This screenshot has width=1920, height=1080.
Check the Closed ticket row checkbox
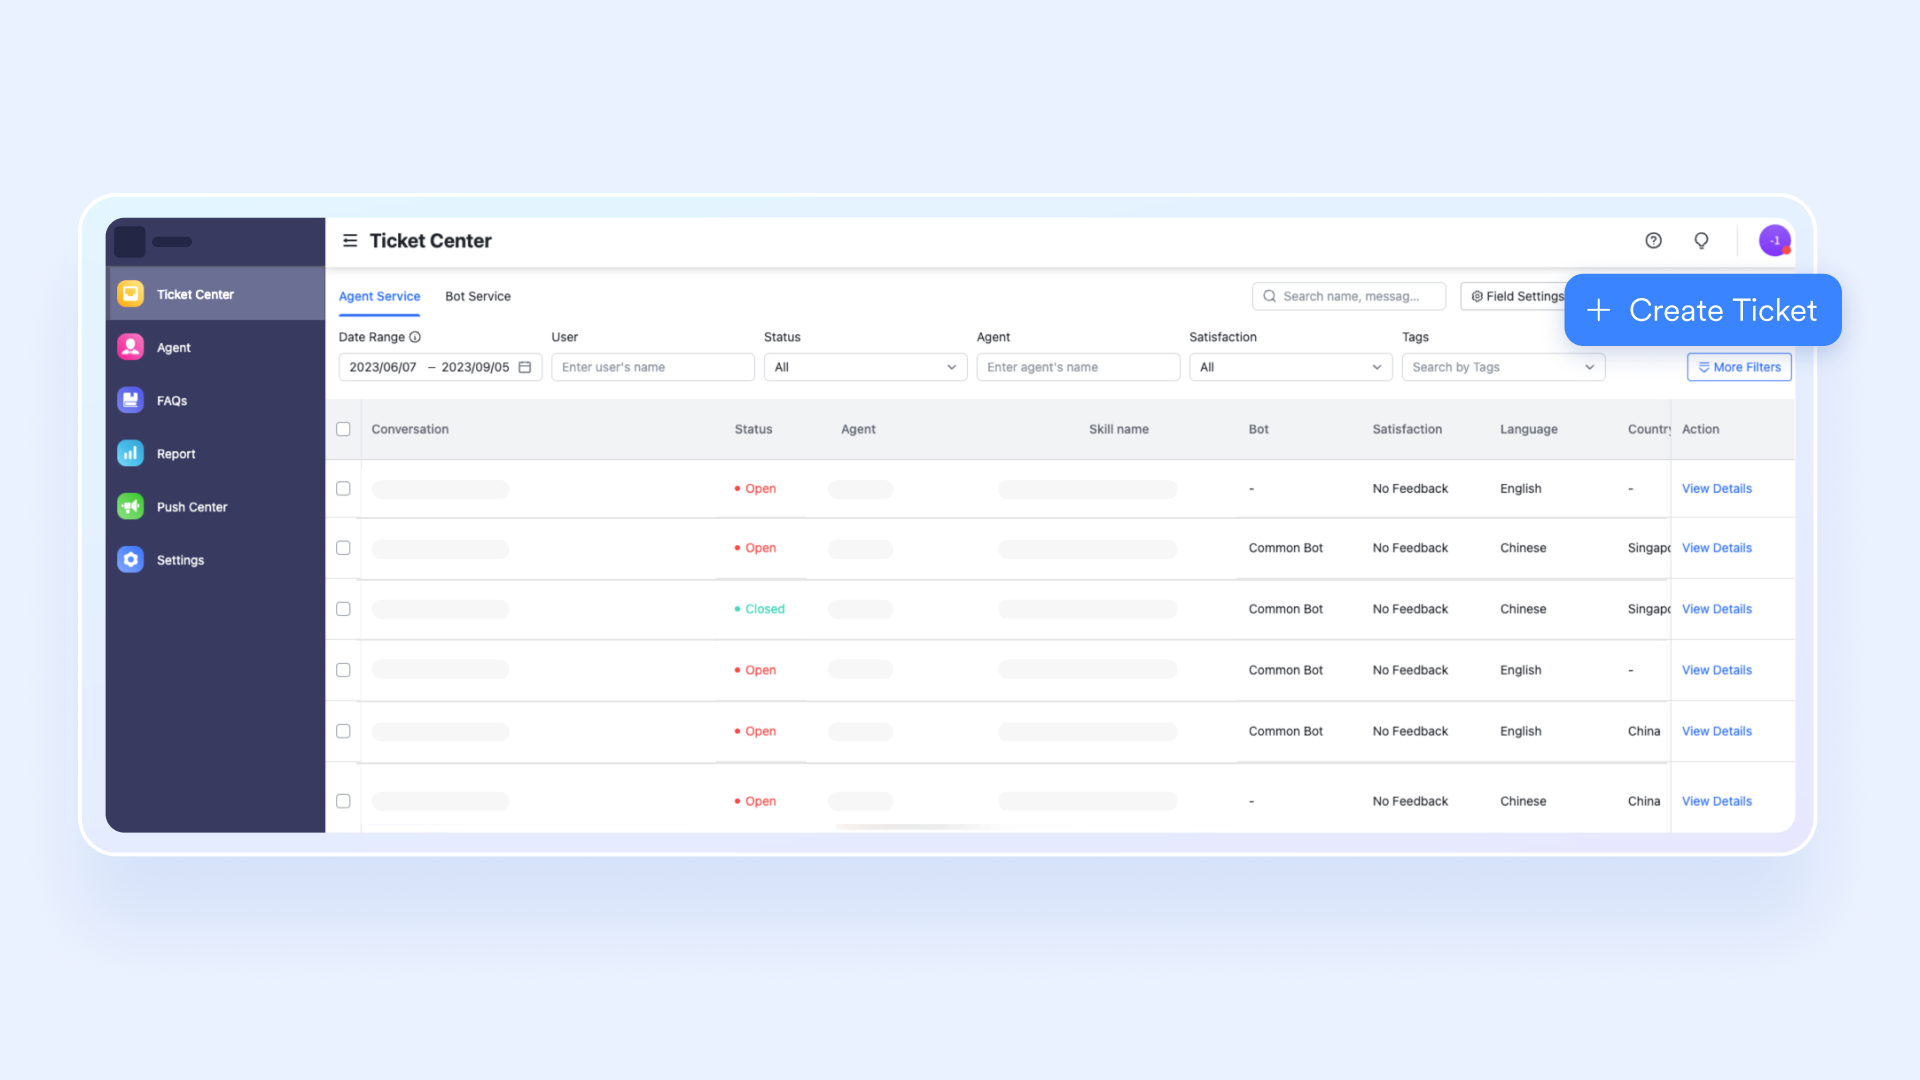pos(343,609)
